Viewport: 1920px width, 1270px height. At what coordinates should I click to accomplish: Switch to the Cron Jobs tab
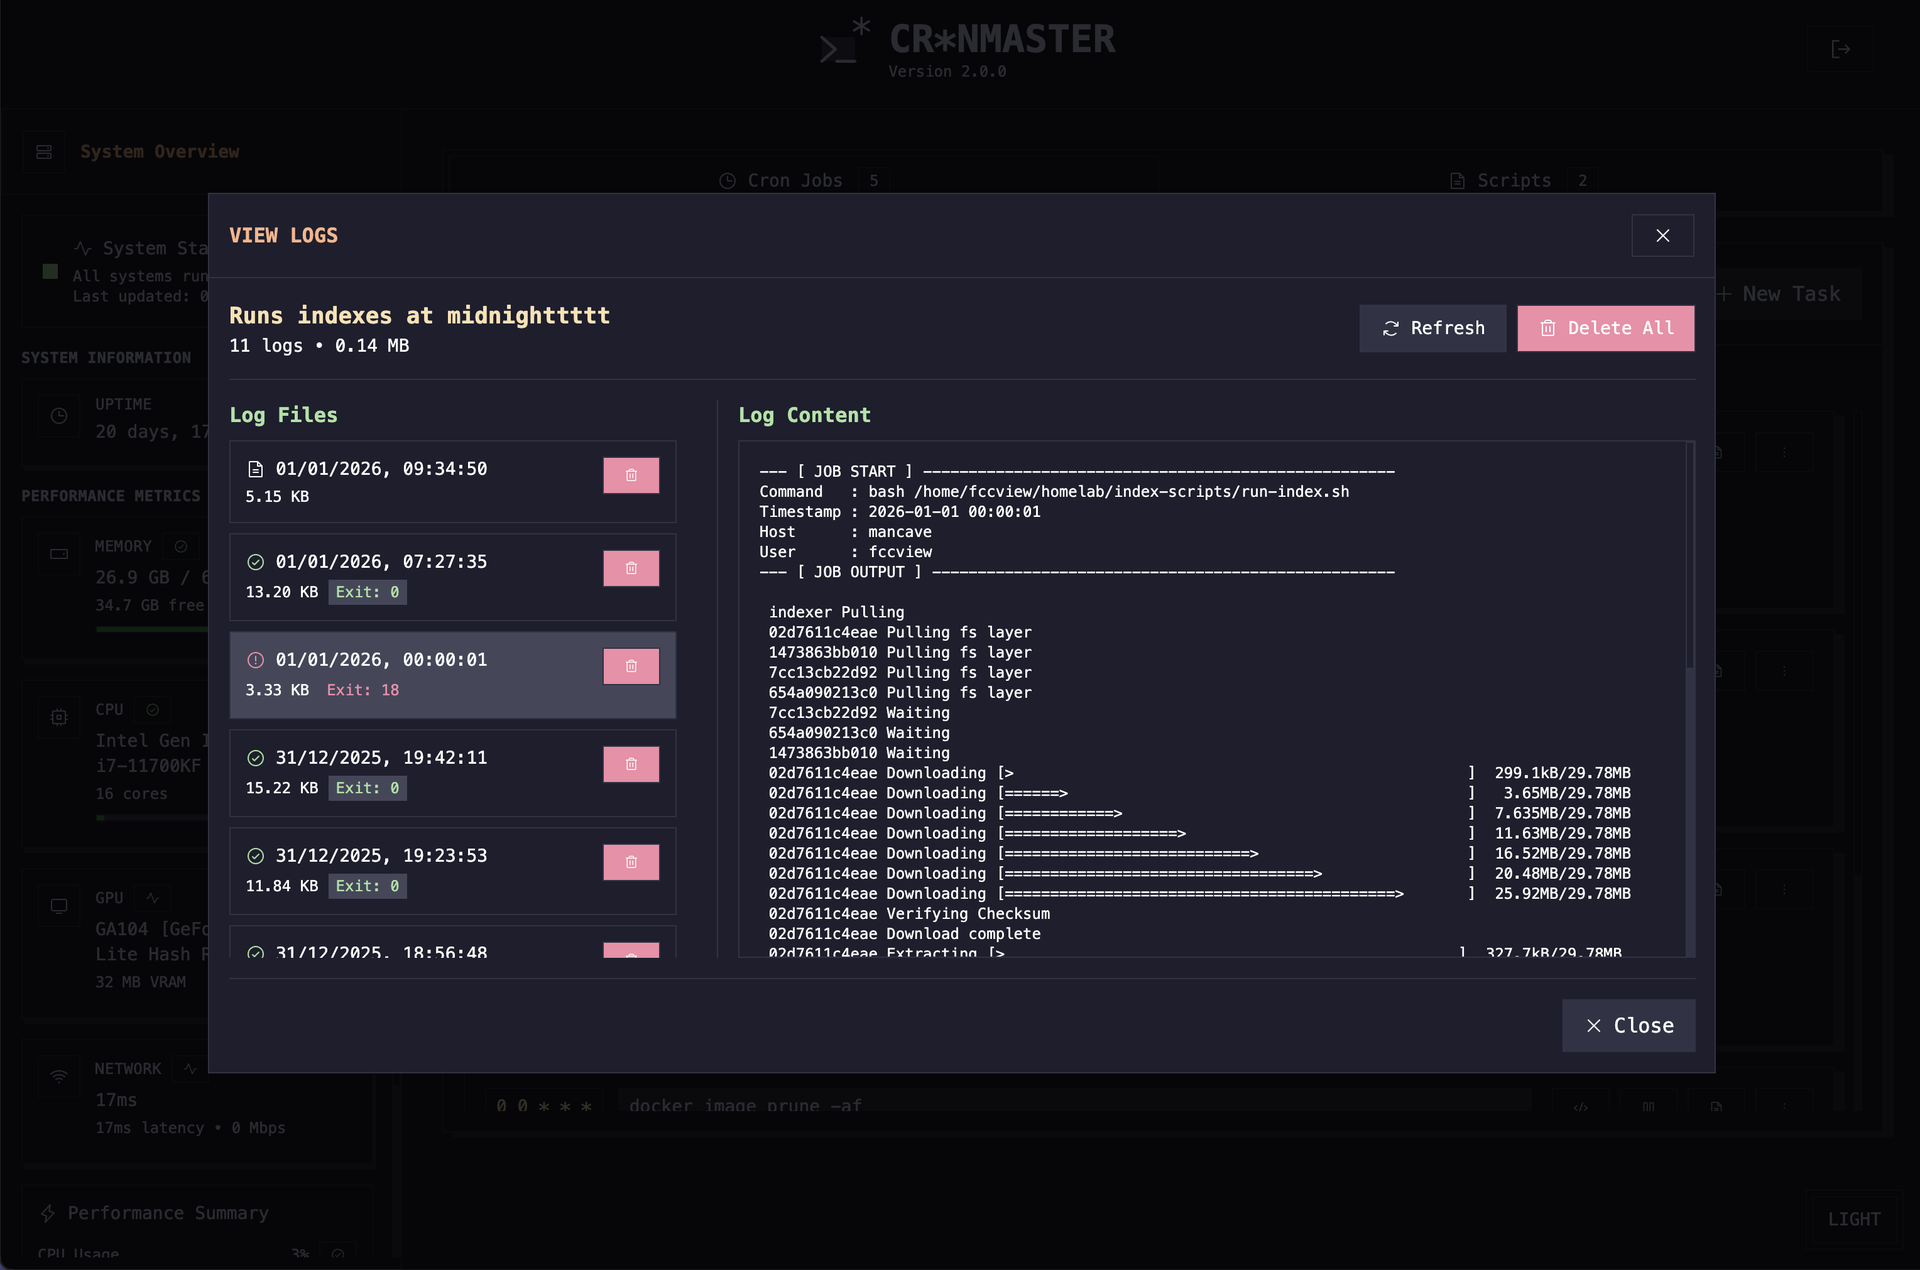pyautogui.click(x=803, y=180)
